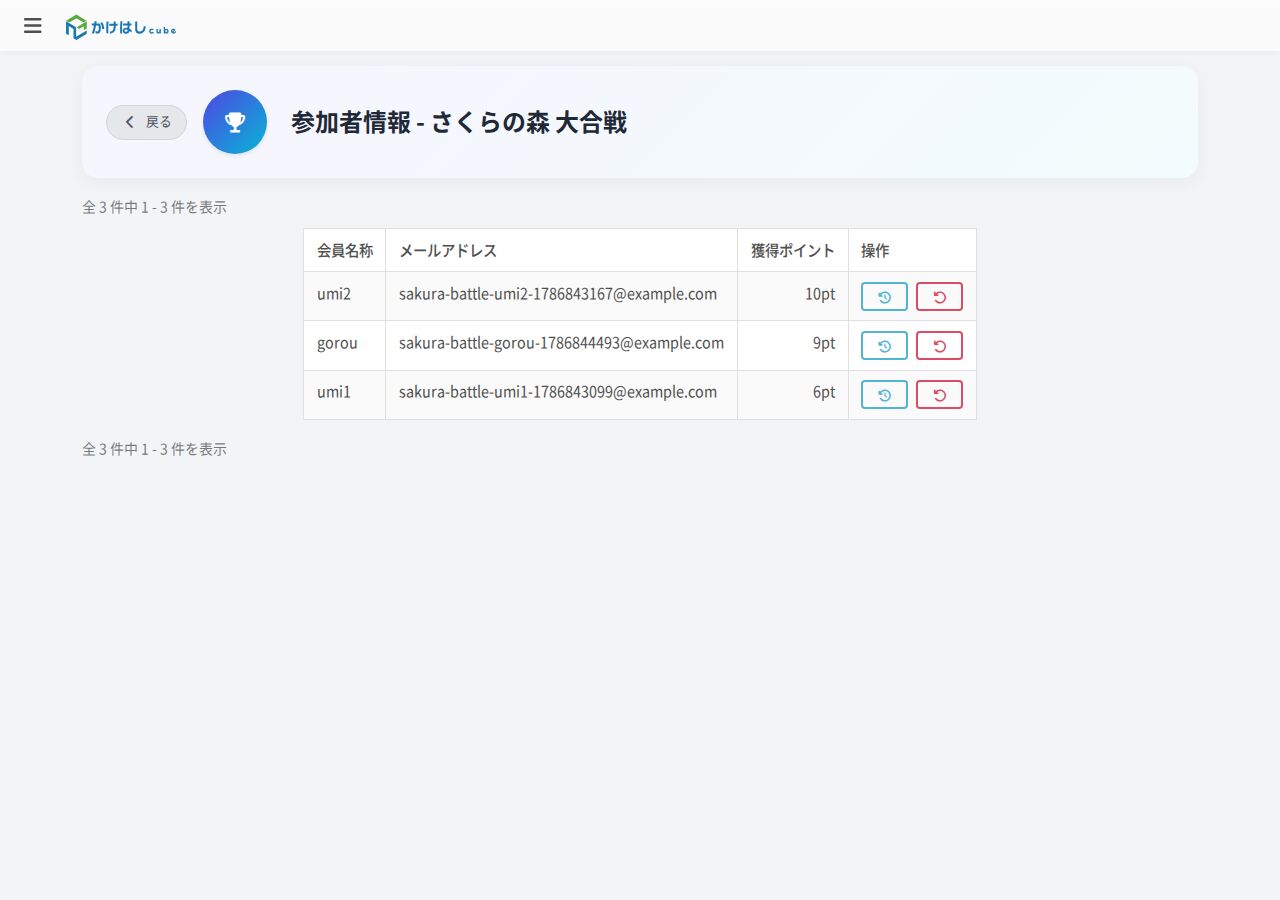Open point history for umi2

pyautogui.click(x=884, y=296)
